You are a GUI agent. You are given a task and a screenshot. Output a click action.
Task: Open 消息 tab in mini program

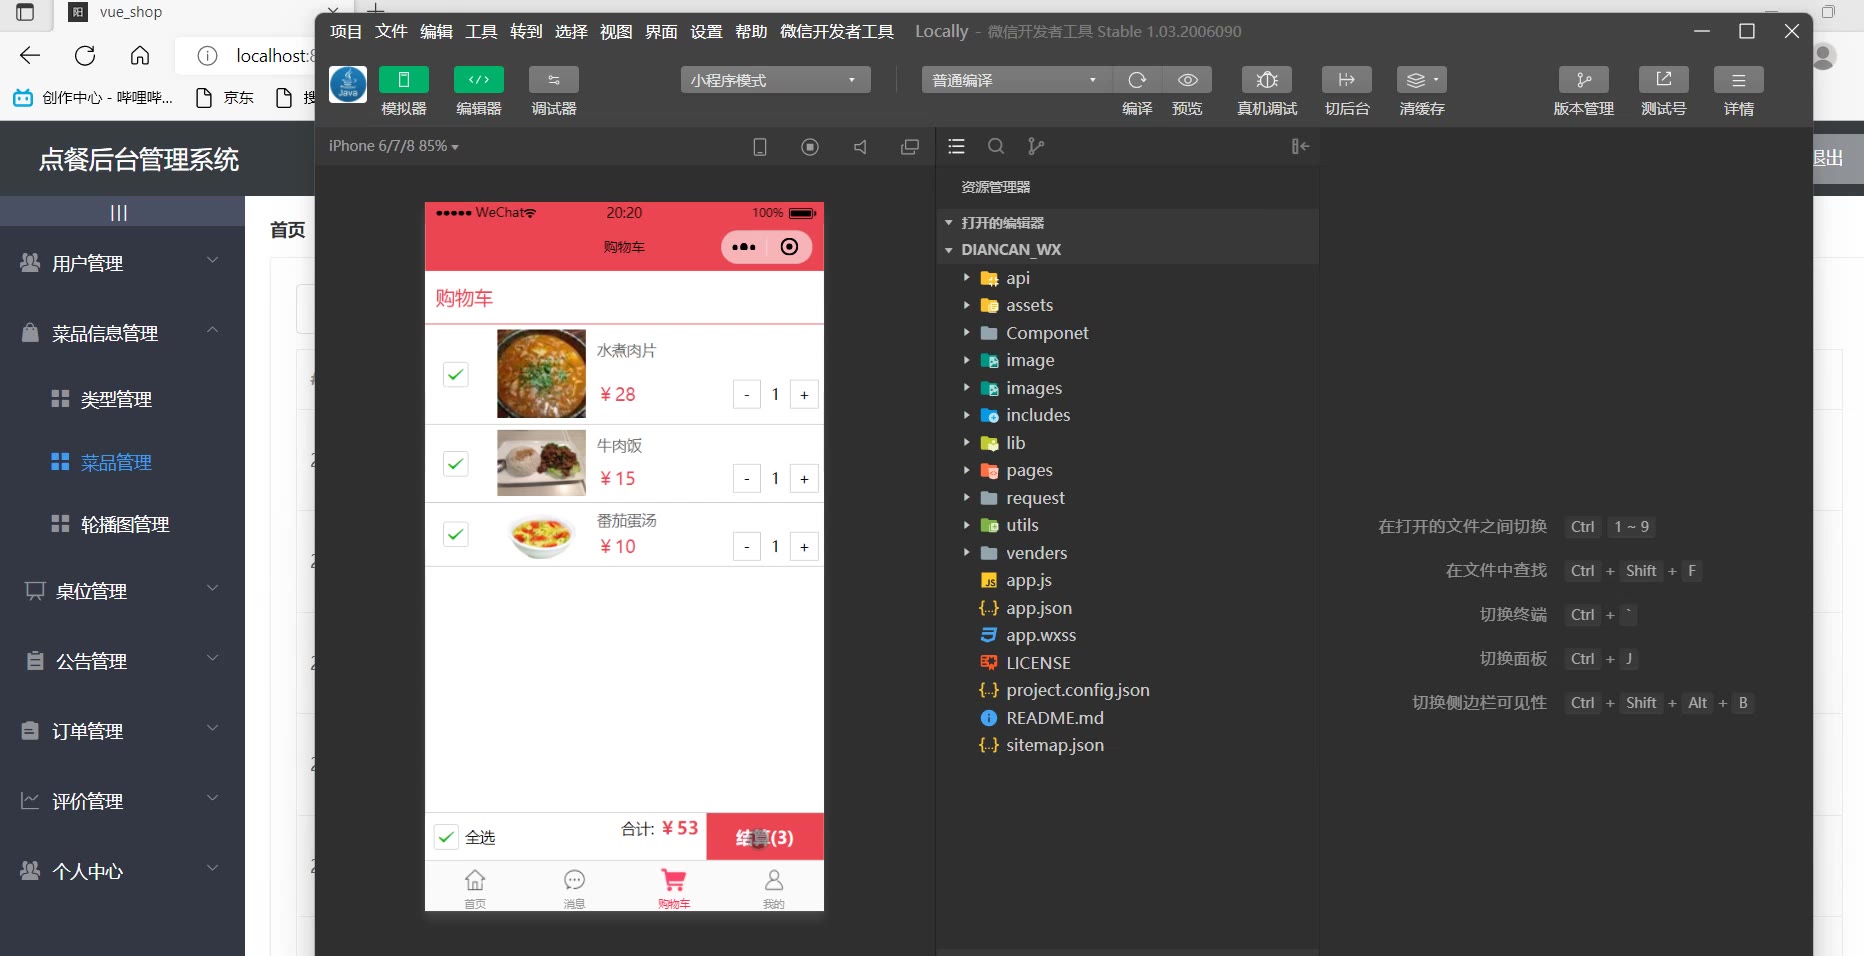tap(574, 887)
